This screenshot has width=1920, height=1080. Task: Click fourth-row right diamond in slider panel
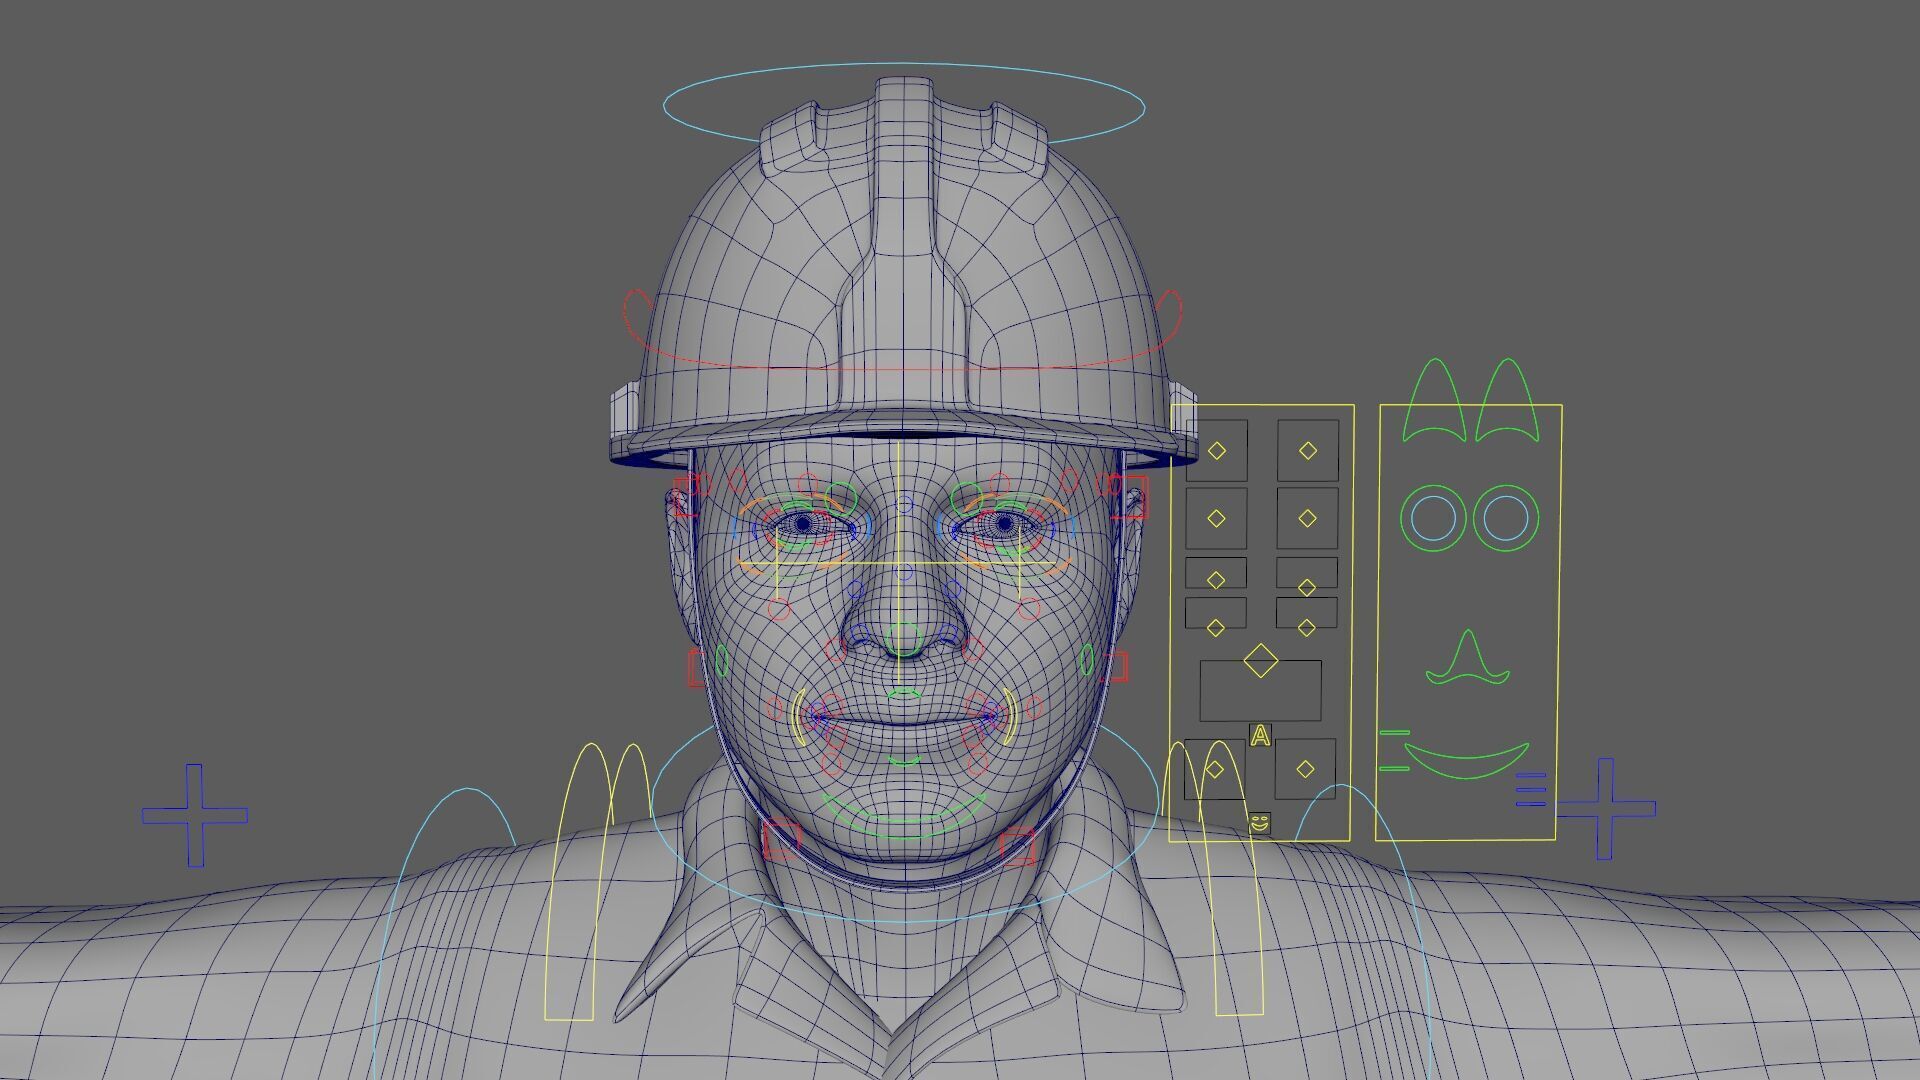click(1307, 628)
